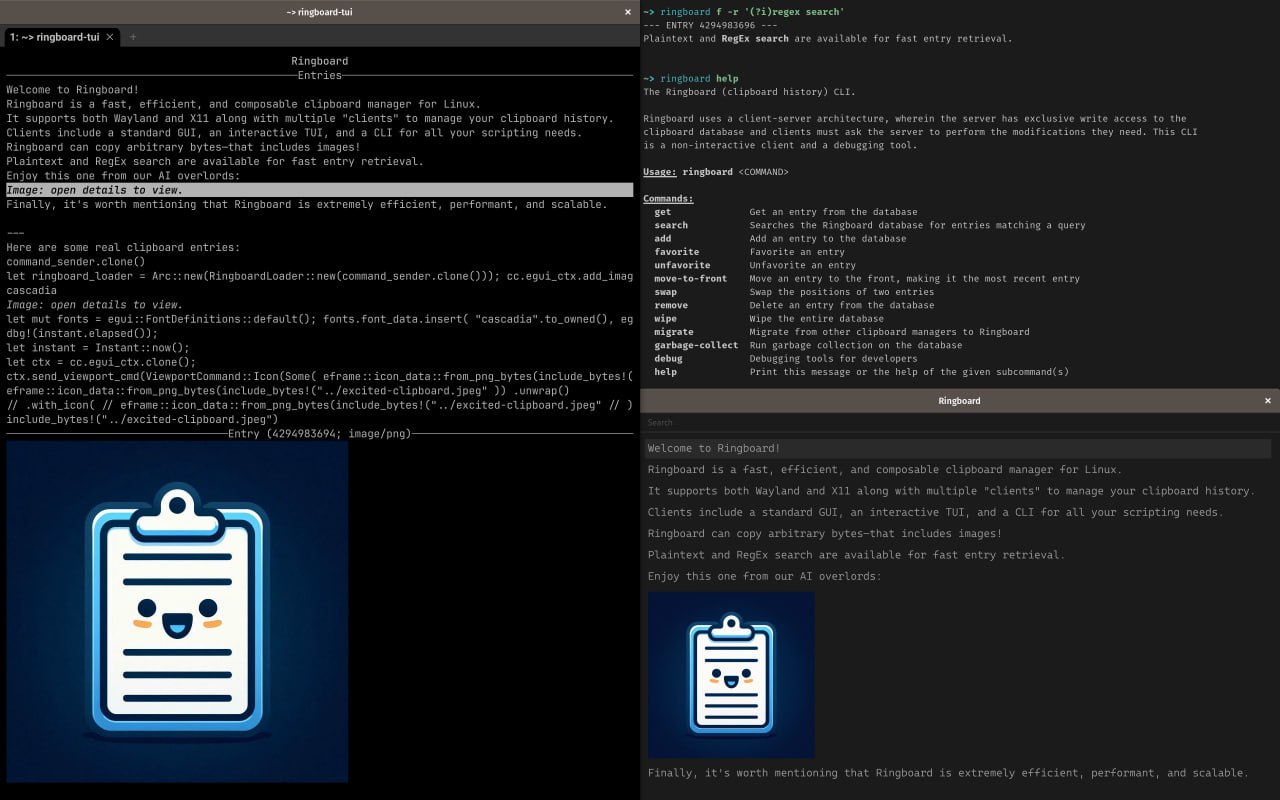Image resolution: width=1280 pixels, height=800 pixels.
Task: Pick the 'command_sender.clone()' entry in the TUI
Action: point(75,261)
